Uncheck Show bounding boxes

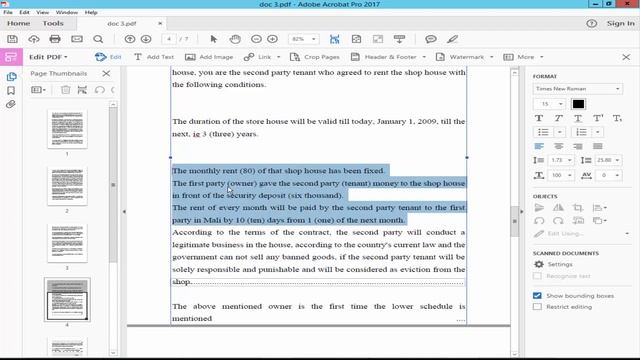(x=537, y=296)
